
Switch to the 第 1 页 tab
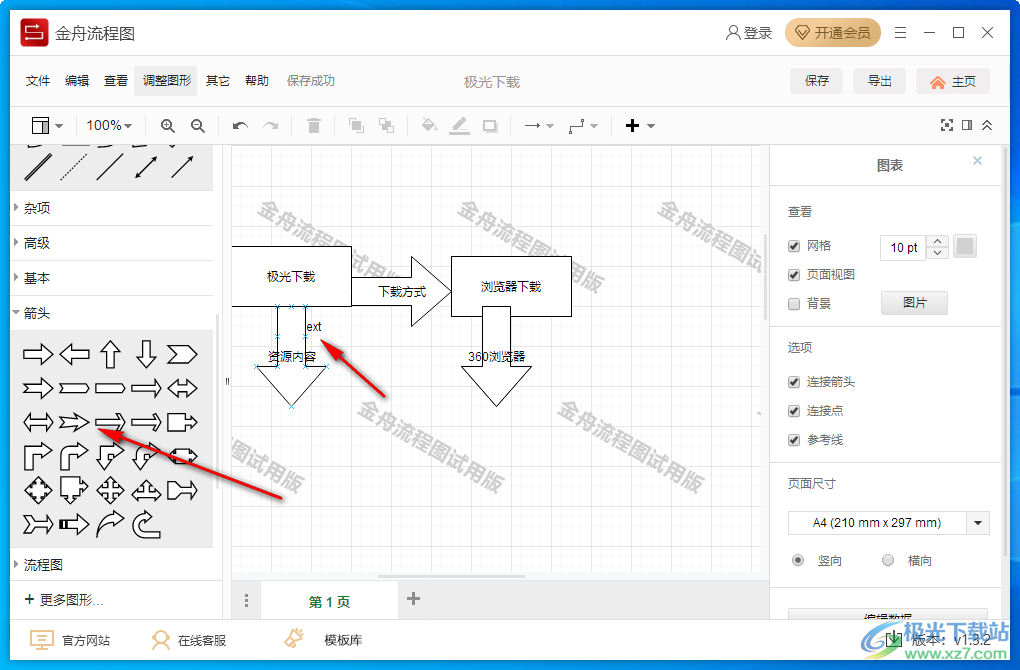pyautogui.click(x=329, y=602)
